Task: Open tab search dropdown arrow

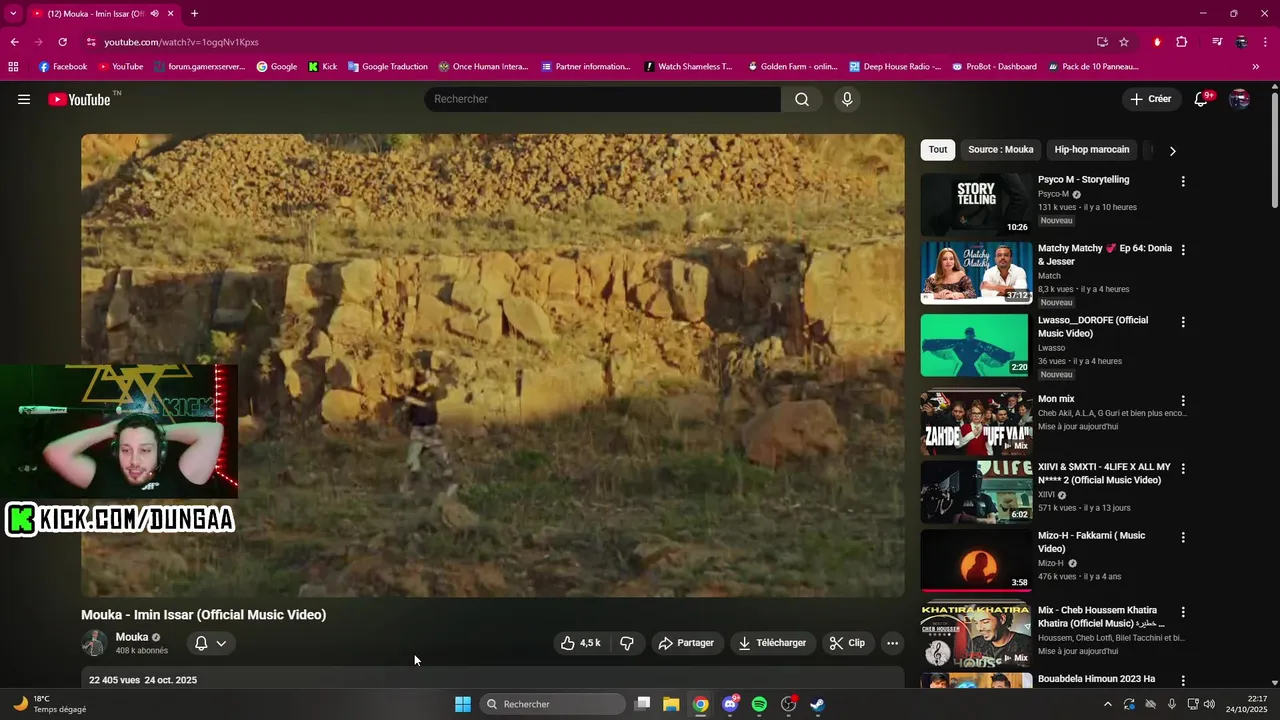Action: 13,14
